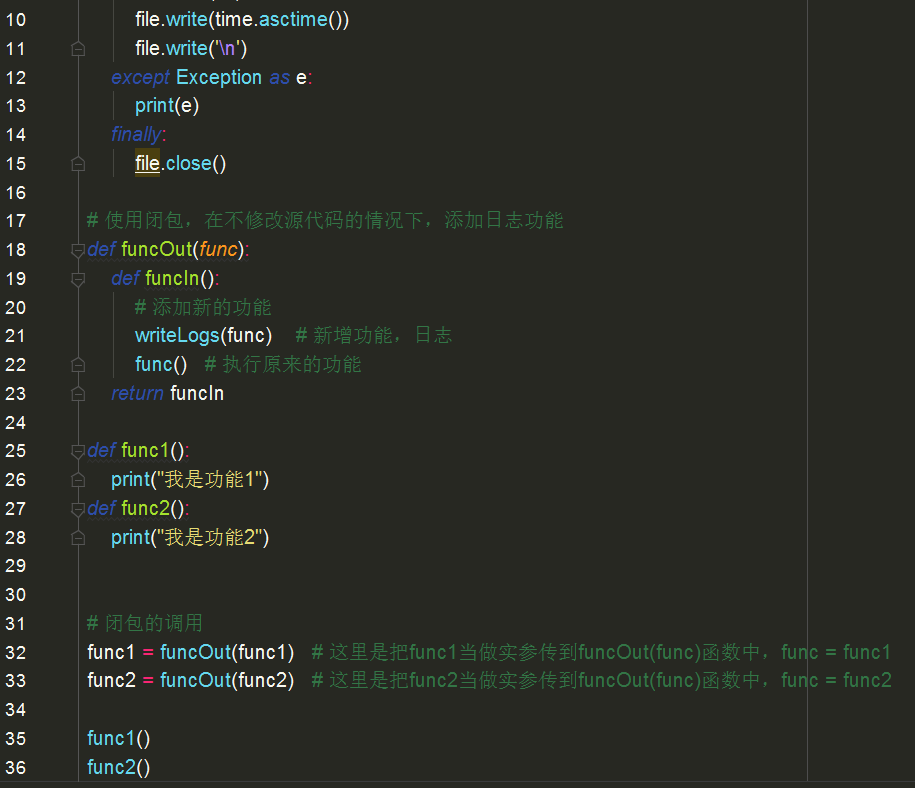The image size is (915, 788).
Task: Click the 'finally' keyword
Action: (136, 135)
